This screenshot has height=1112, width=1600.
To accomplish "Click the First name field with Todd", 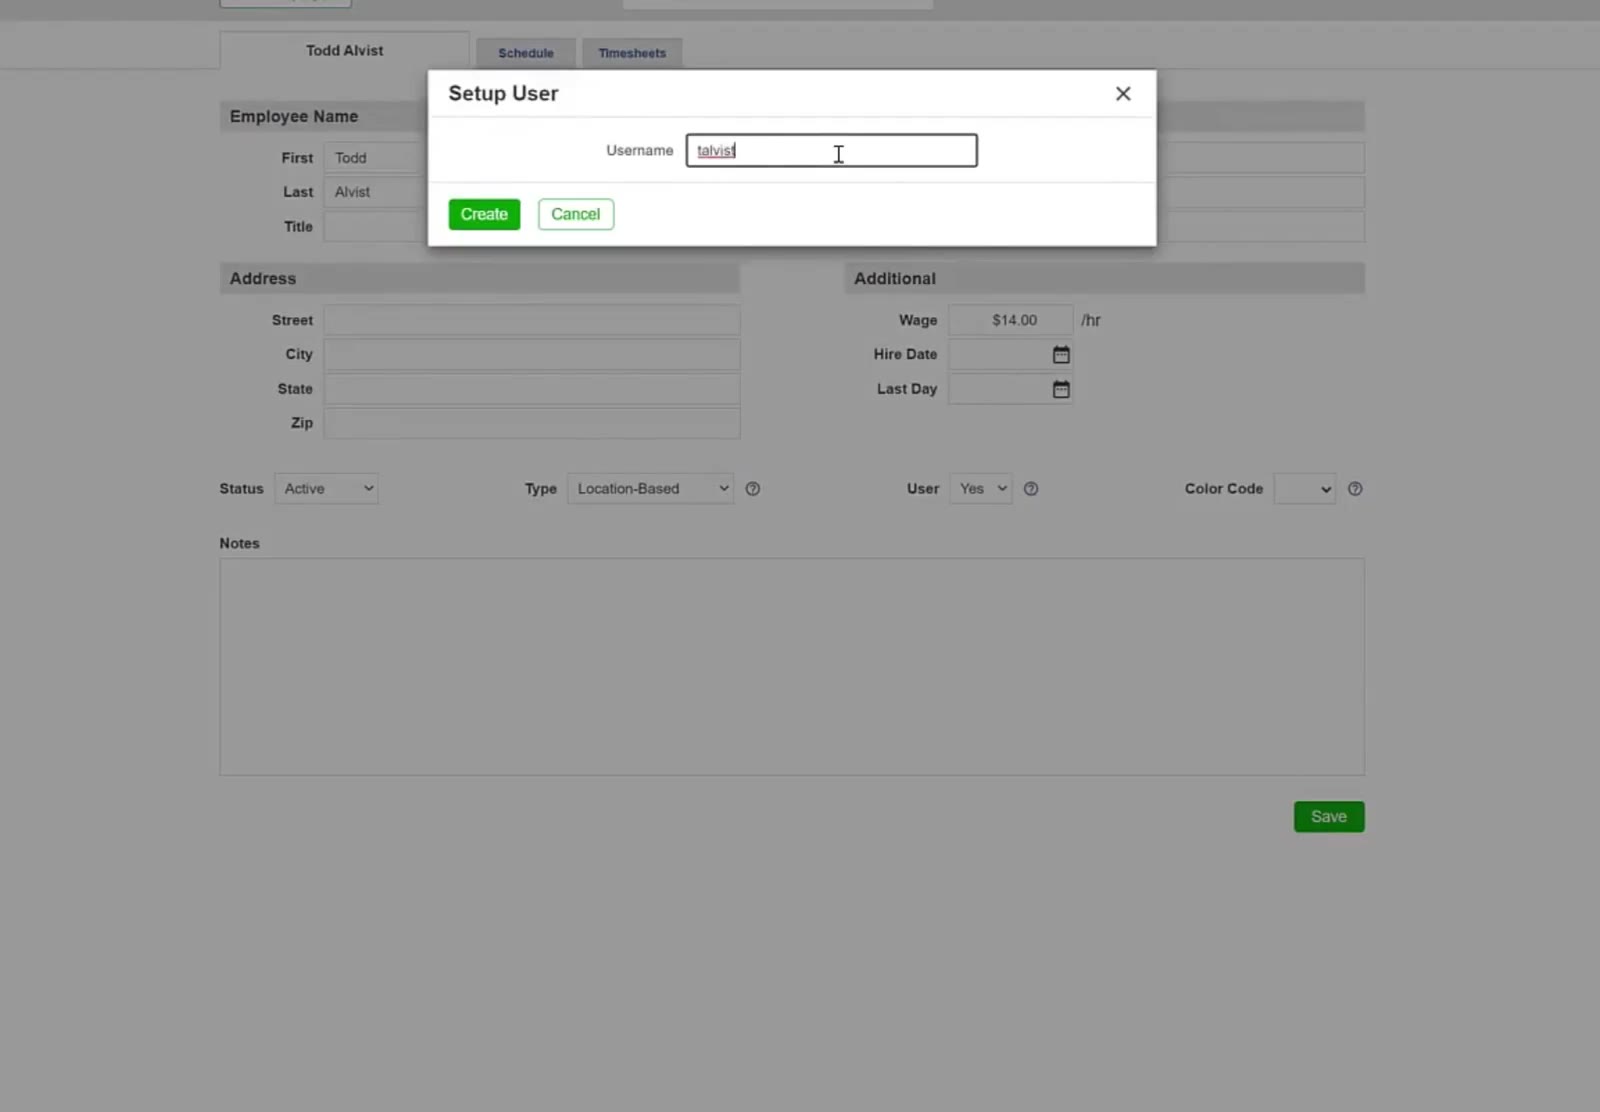I will click(376, 158).
